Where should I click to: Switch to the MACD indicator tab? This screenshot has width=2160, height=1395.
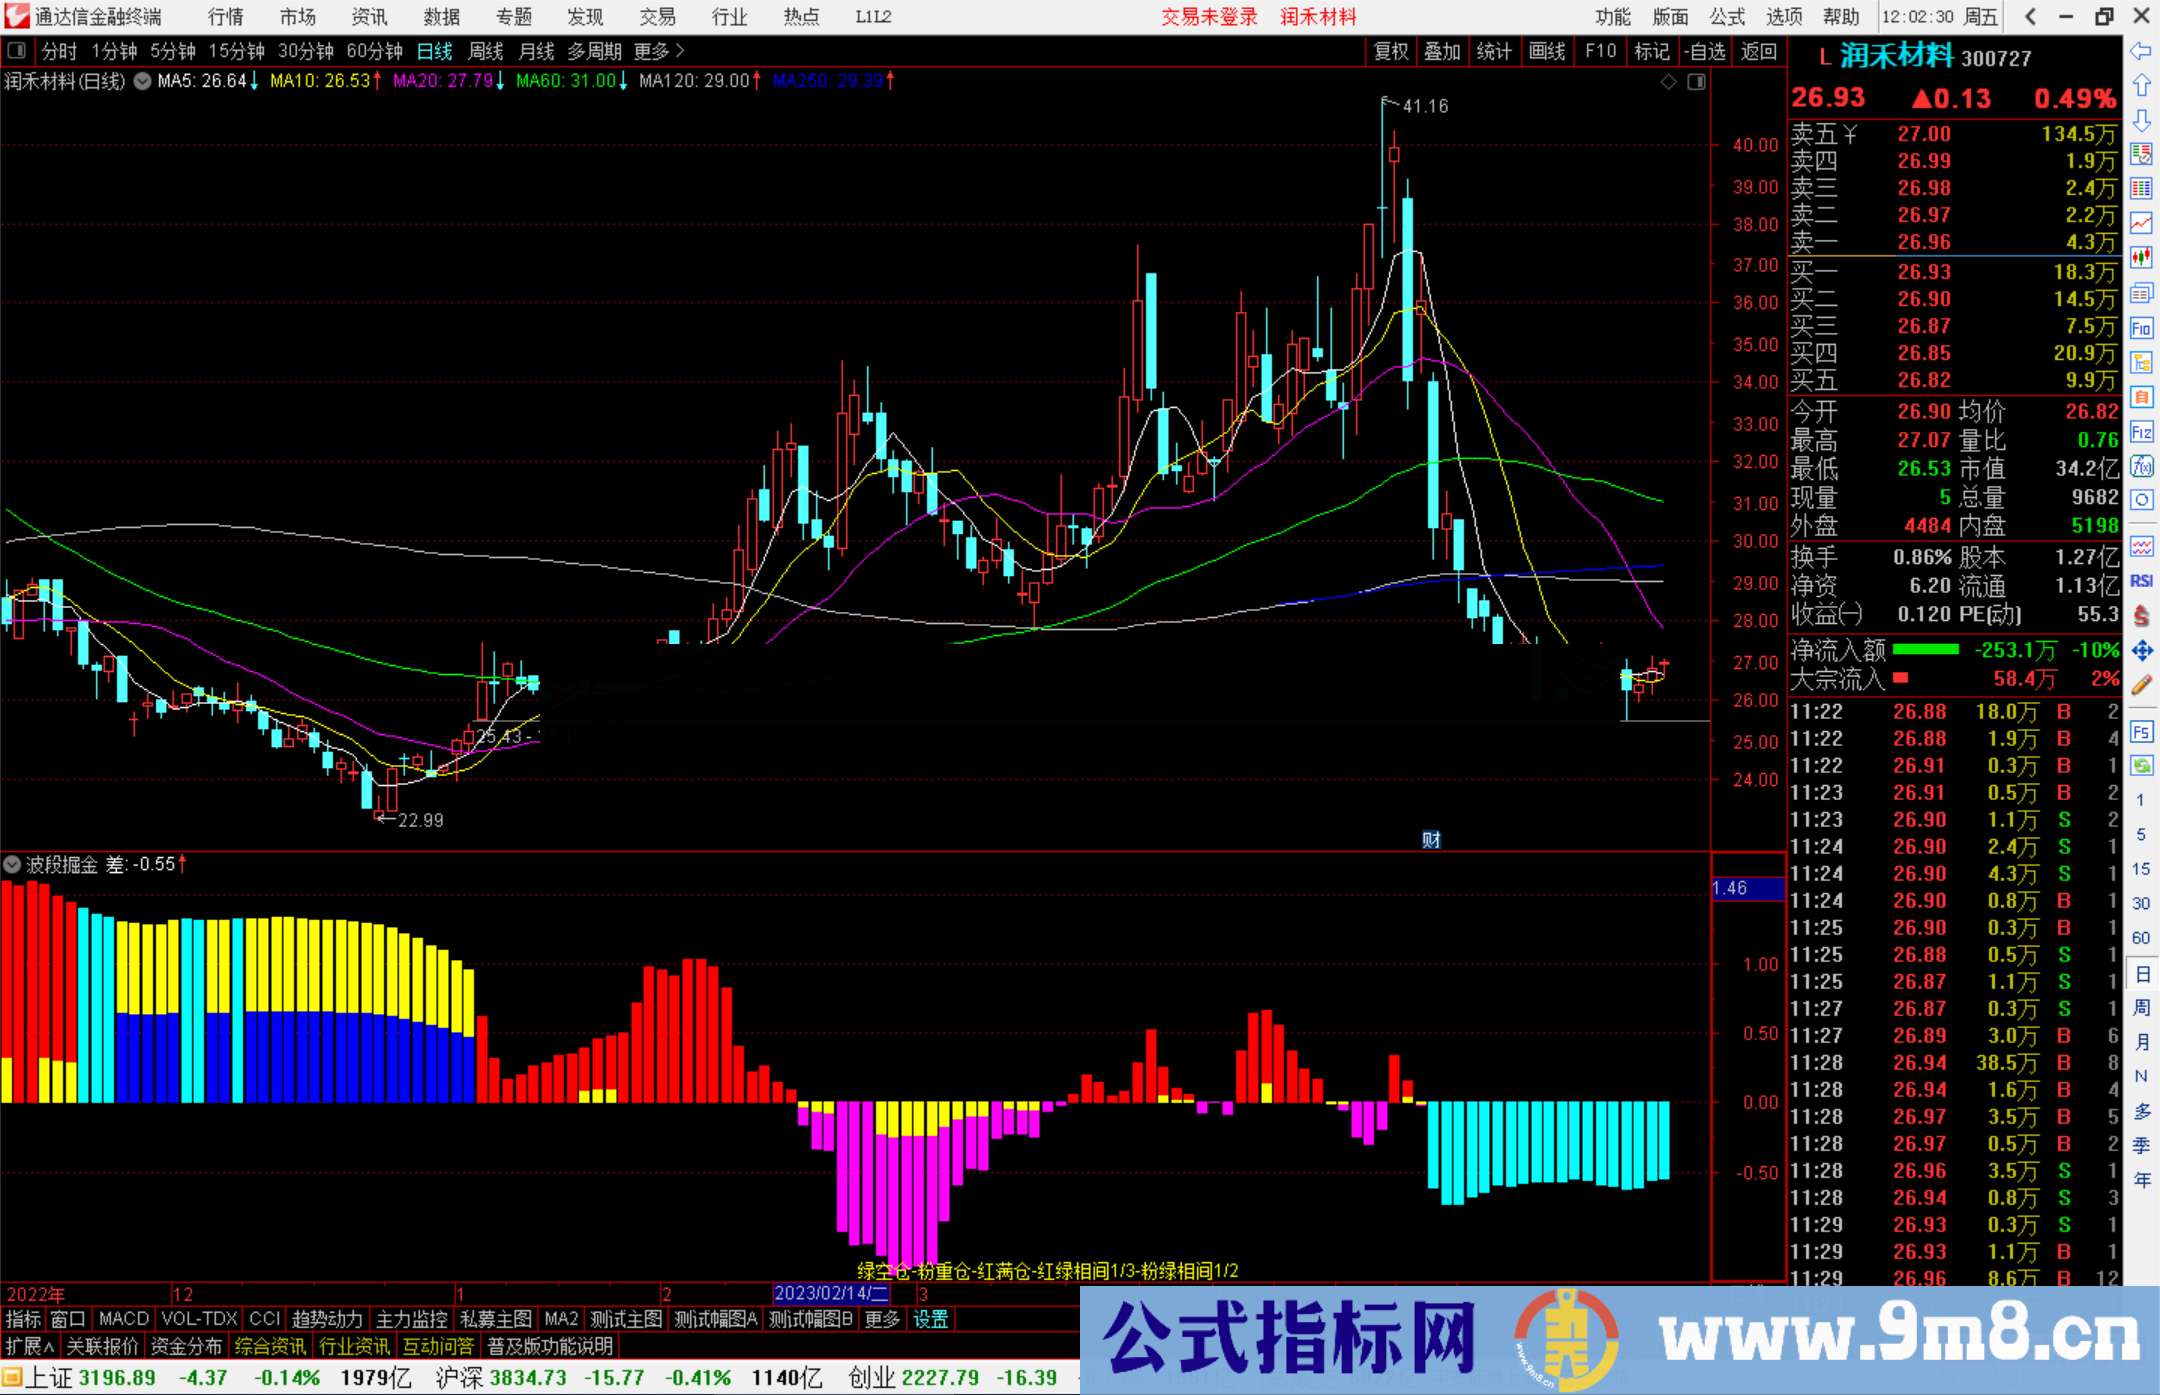click(122, 1319)
